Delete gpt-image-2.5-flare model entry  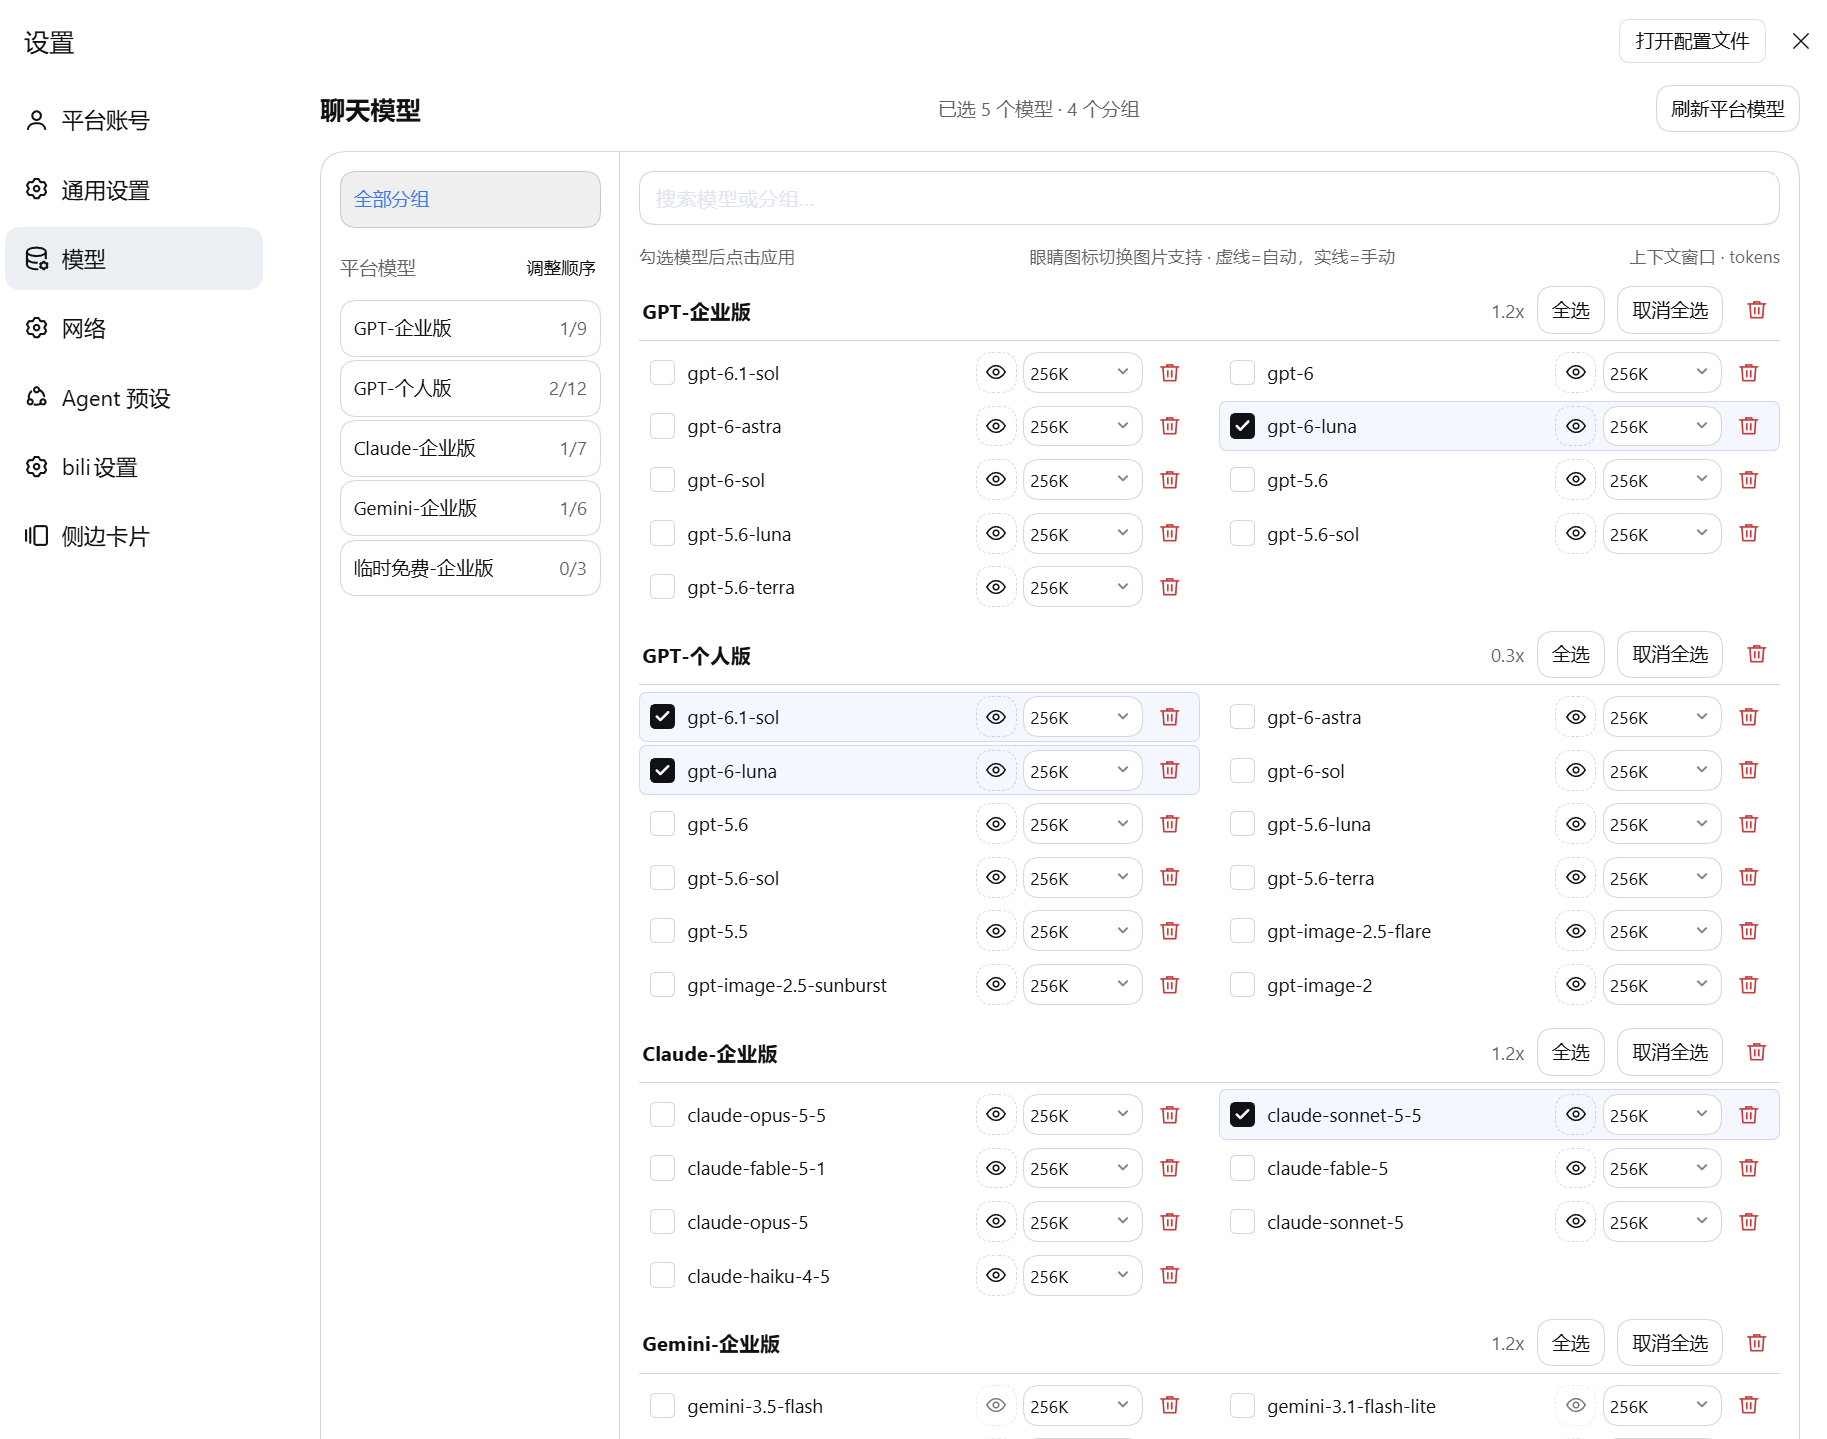(1748, 931)
